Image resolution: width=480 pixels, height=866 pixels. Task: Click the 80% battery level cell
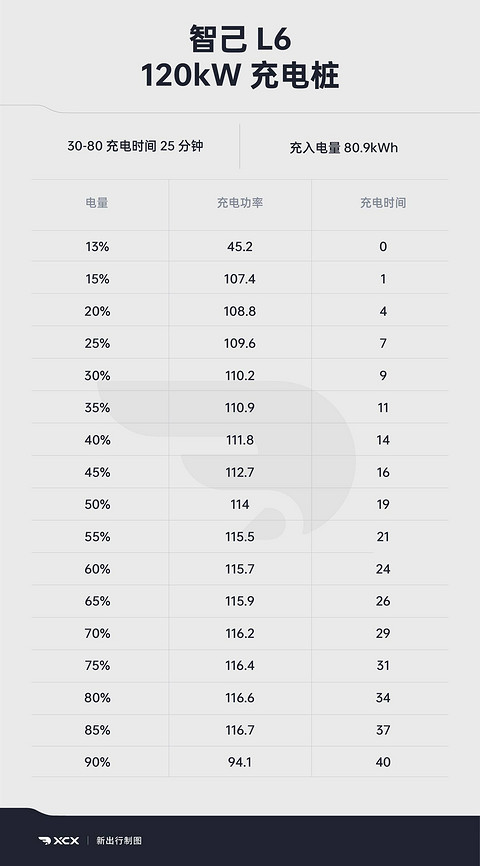(x=97, y=698)
